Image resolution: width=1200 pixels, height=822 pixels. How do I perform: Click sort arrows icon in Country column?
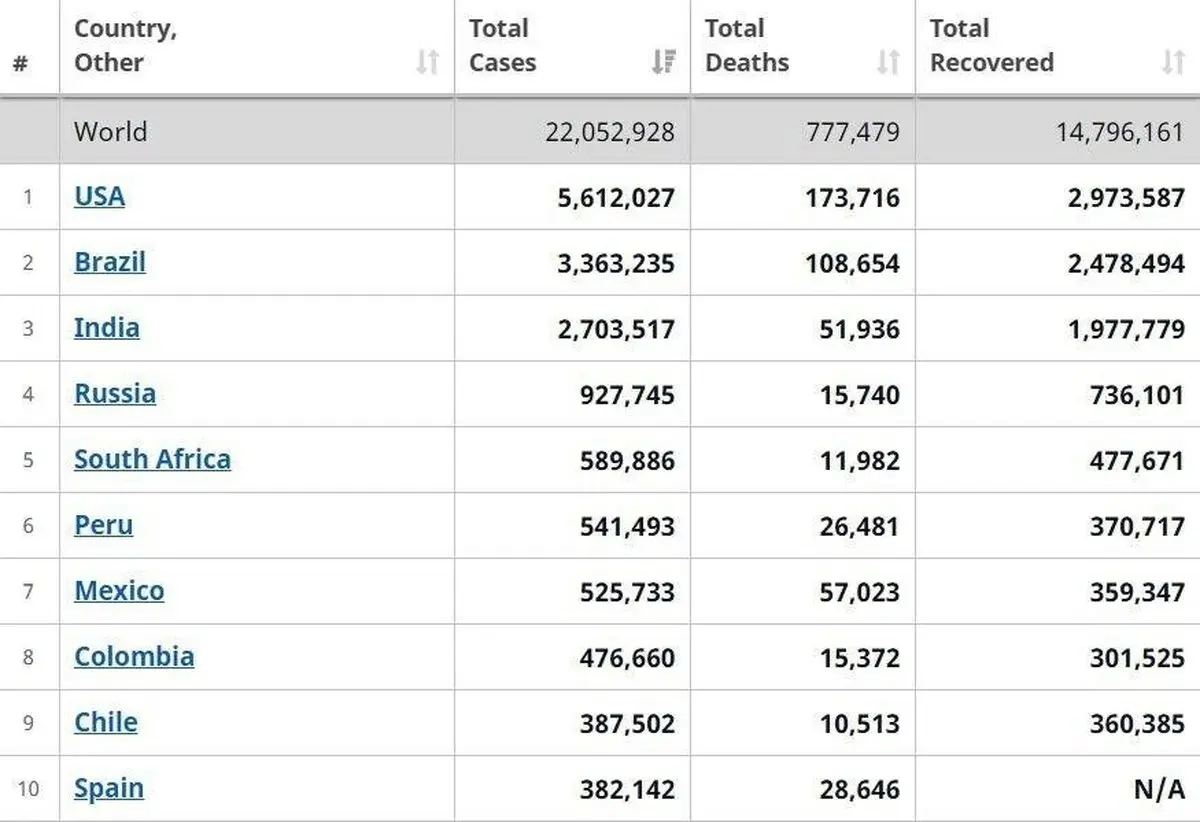pos(427,63)
